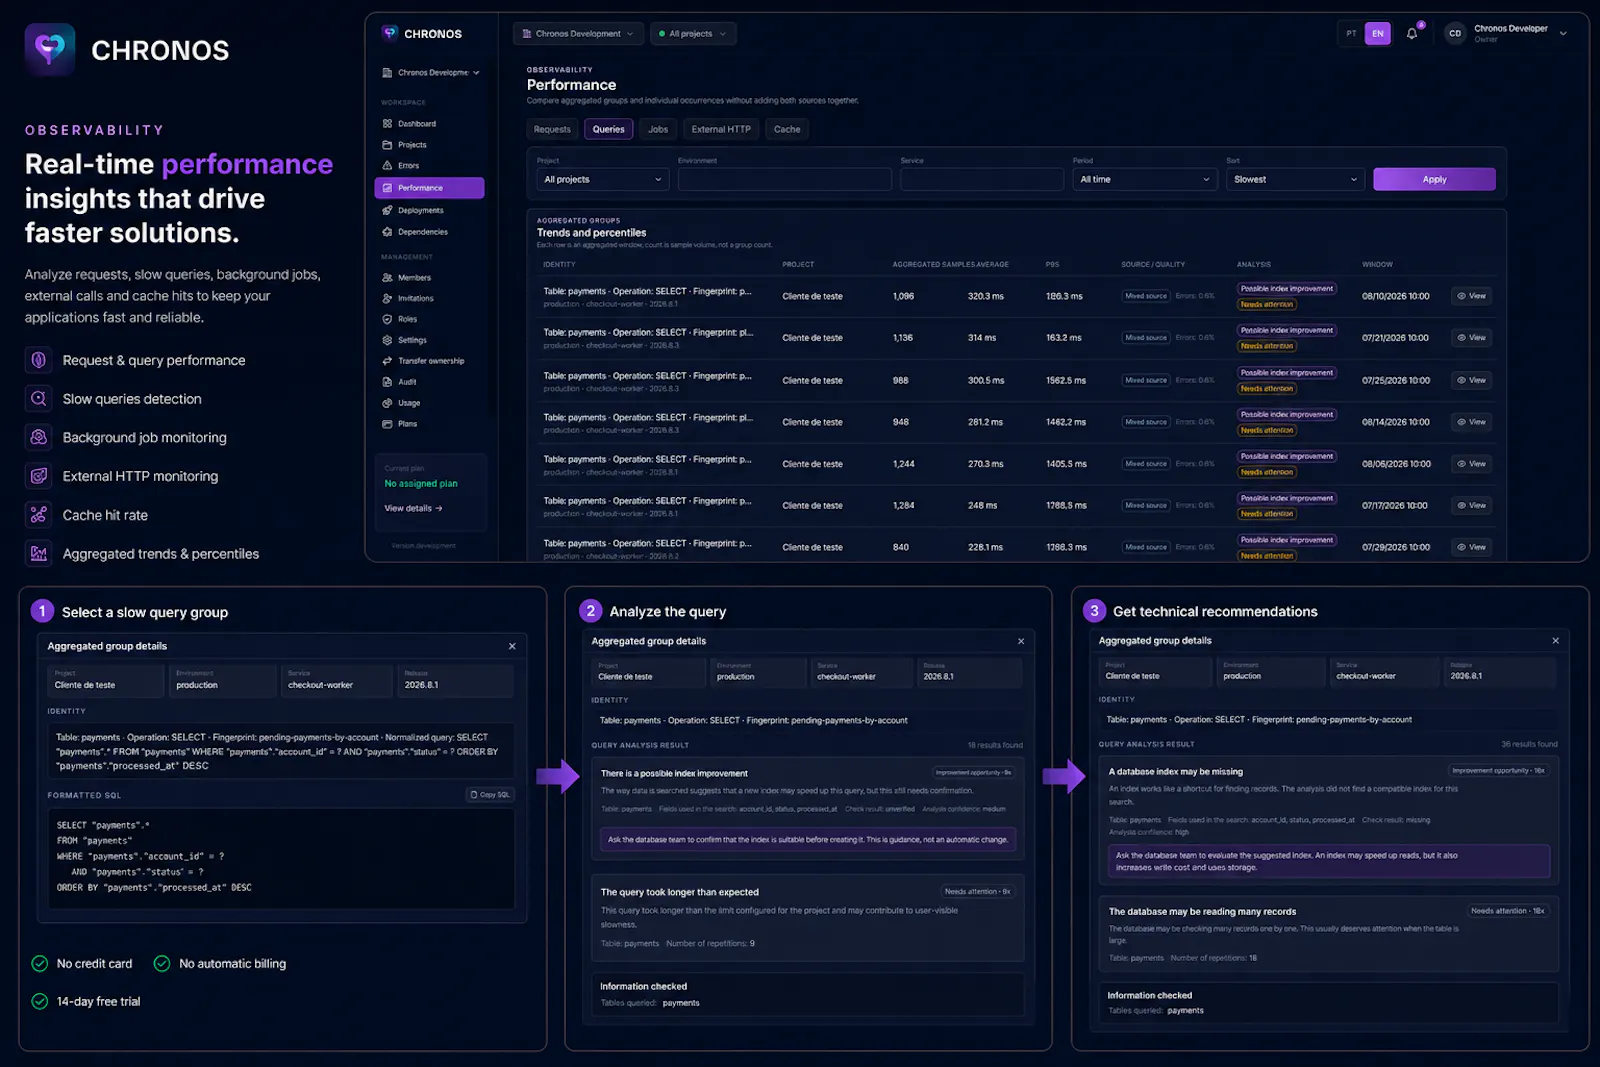Switch to the Requests tab

552,129
